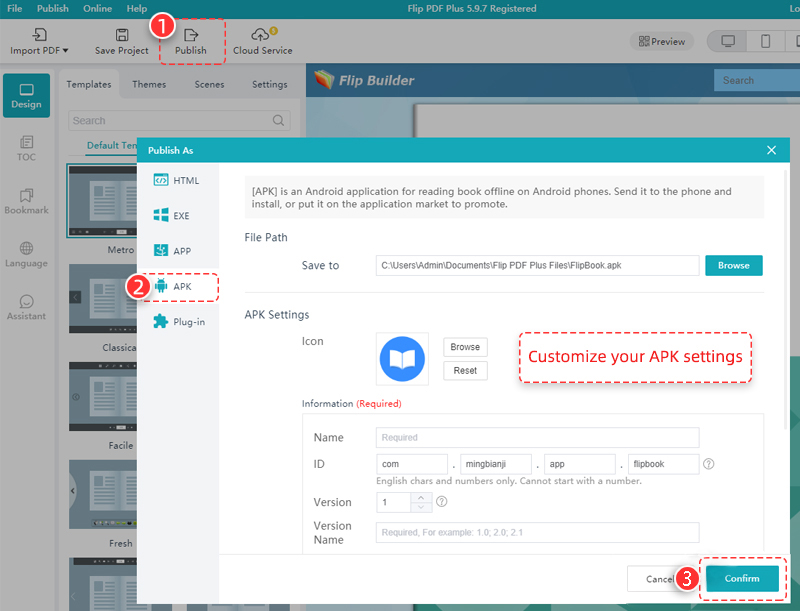This screenshot has width=800, height=611.
Task: Click the Publish As dialog scrollbar
Action: 786,298
